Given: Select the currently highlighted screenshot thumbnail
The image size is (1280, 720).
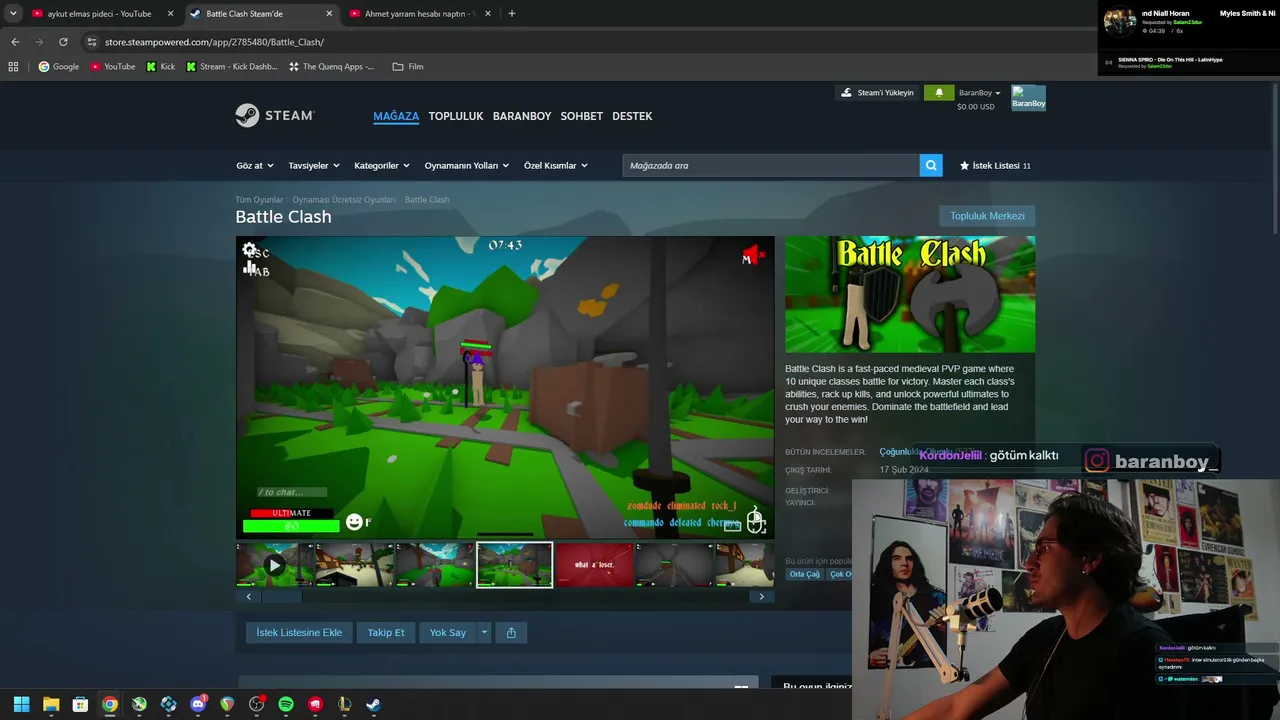Looking at the screenshot, I should pyautogui.click(x=514, y=565).
